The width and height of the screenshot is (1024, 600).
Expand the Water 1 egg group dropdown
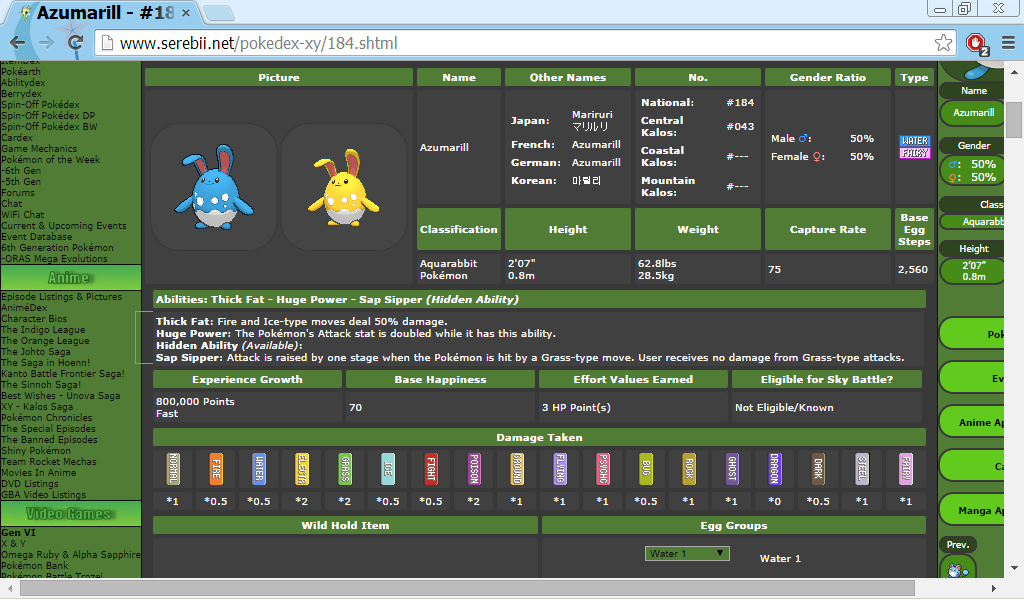687,554
